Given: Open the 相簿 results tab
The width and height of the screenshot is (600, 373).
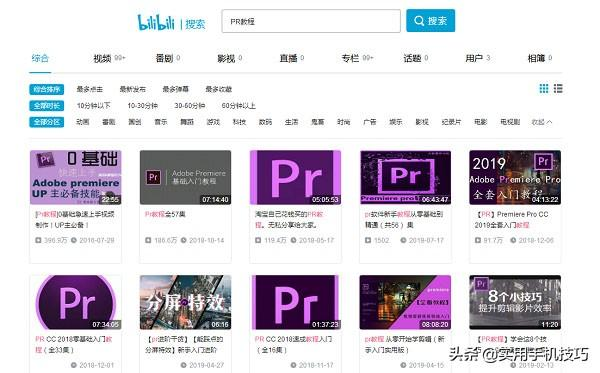Looking at the screenshot, I should pos(540,58).
